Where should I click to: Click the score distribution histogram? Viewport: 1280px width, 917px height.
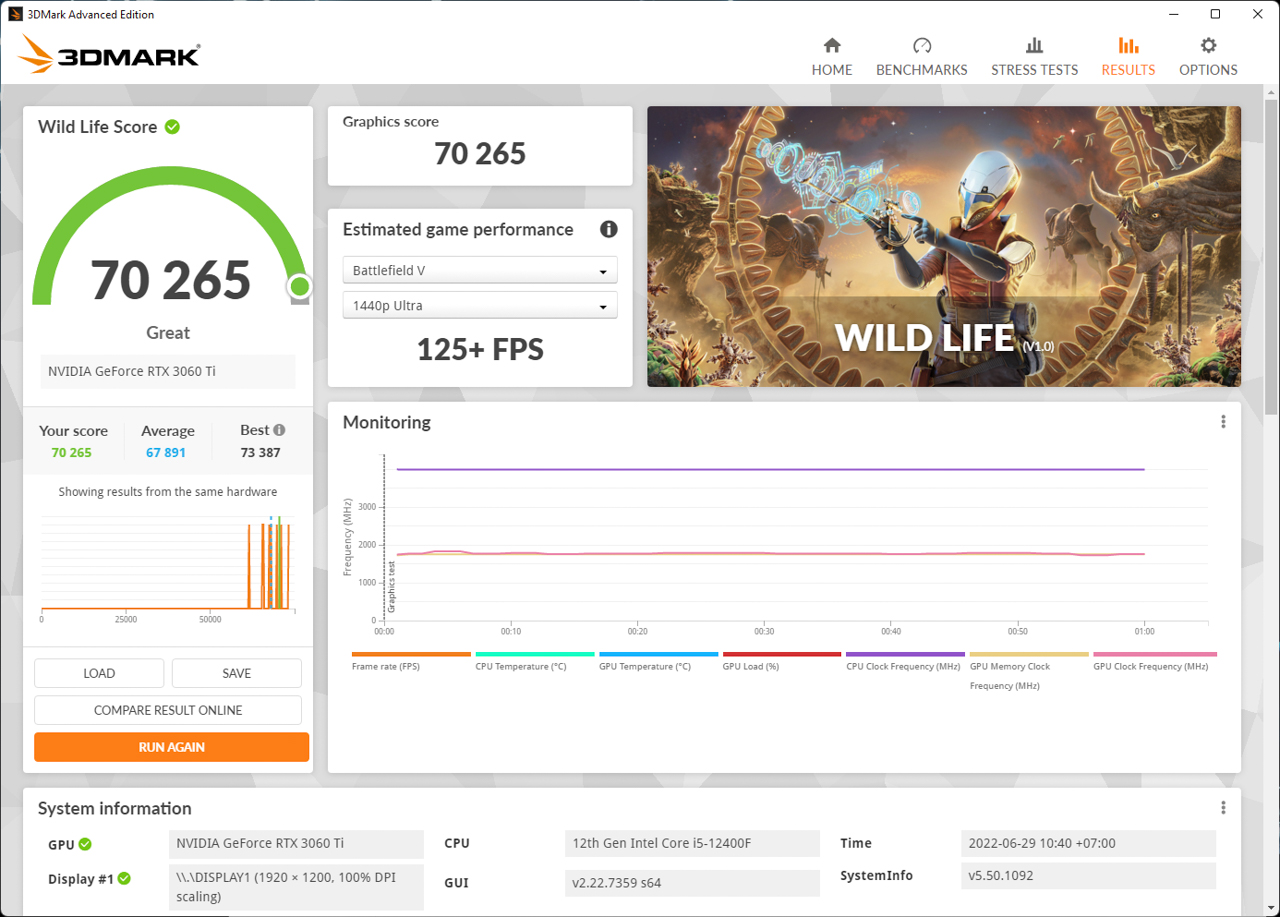(x=168, y=565)
